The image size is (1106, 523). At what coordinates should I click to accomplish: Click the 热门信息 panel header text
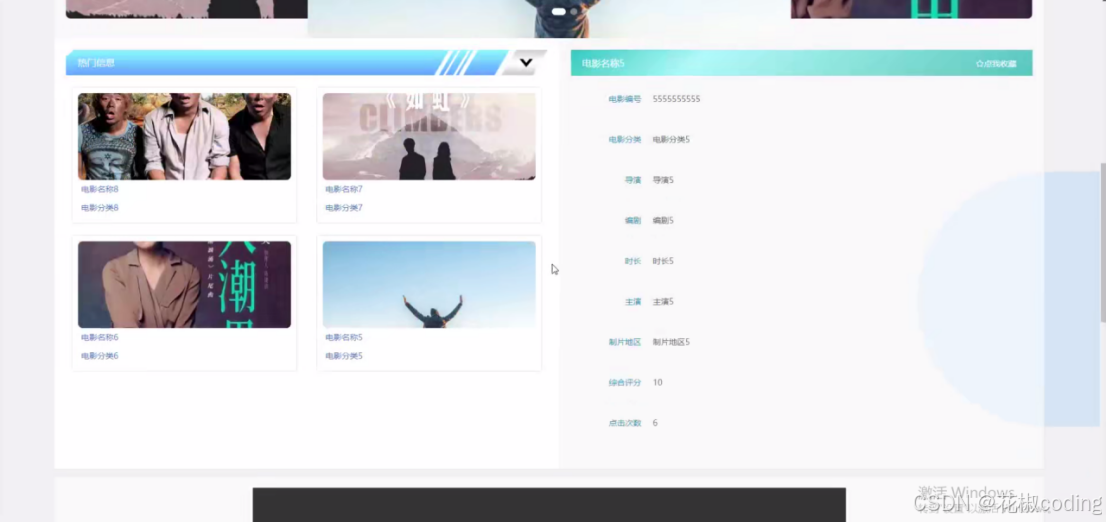(x=96, y=63)
